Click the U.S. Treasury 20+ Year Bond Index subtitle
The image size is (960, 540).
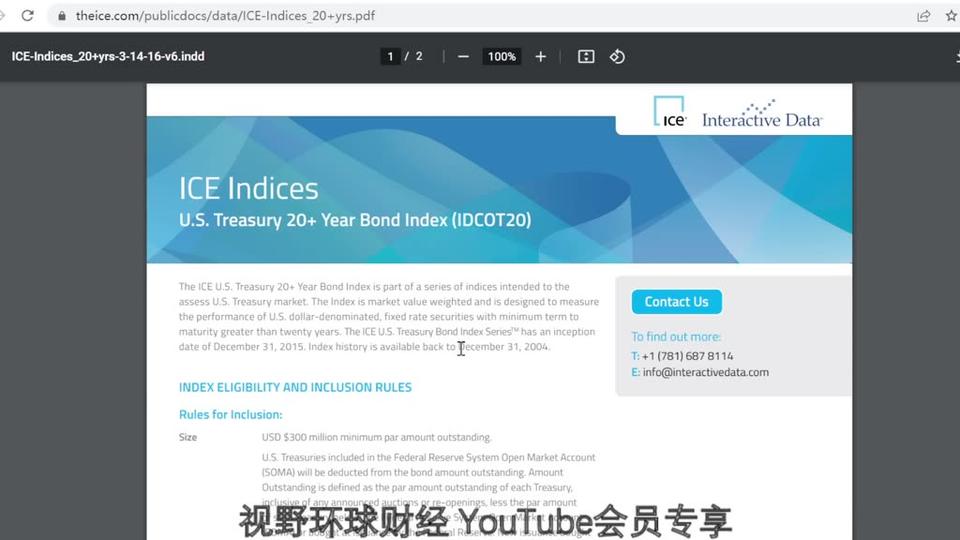tap(355, 220)
